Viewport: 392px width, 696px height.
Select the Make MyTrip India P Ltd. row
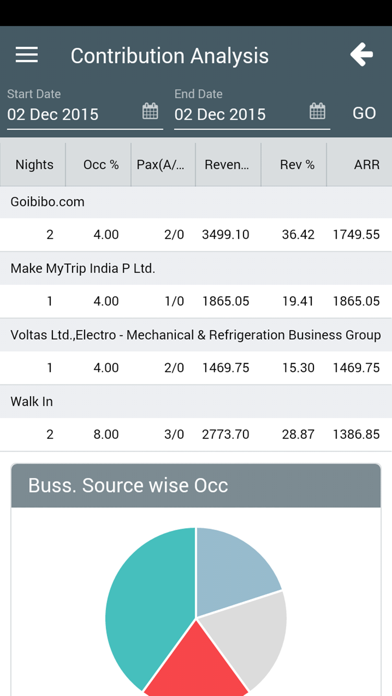point(196,269)
